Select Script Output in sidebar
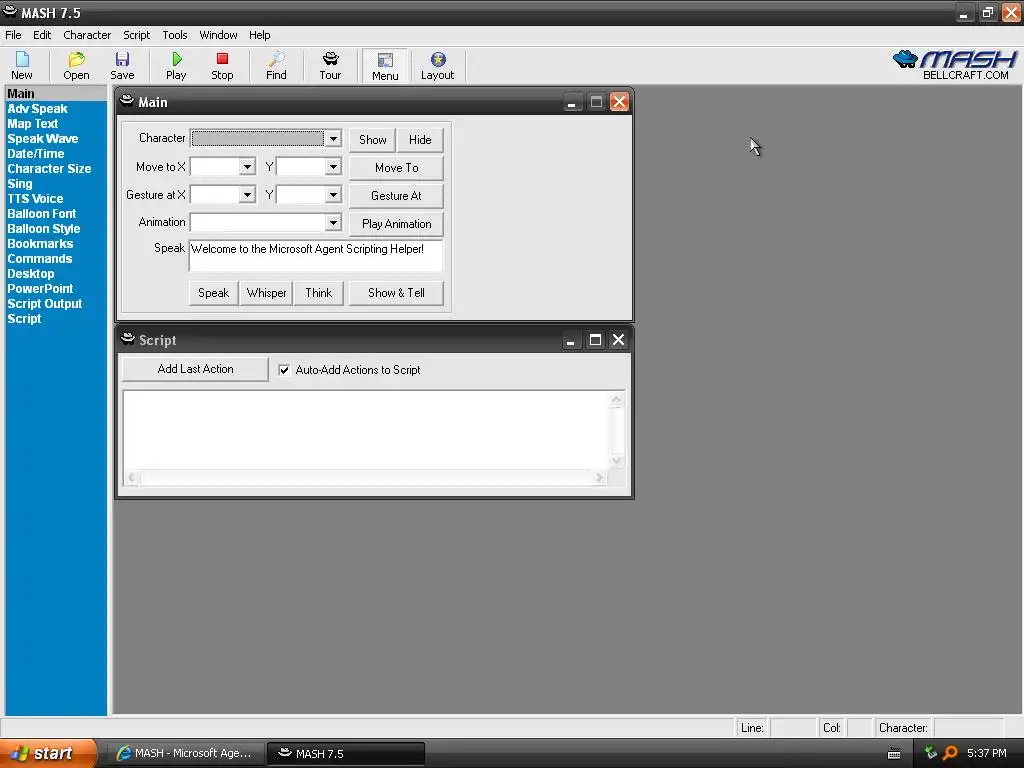 tap(44, 304)
